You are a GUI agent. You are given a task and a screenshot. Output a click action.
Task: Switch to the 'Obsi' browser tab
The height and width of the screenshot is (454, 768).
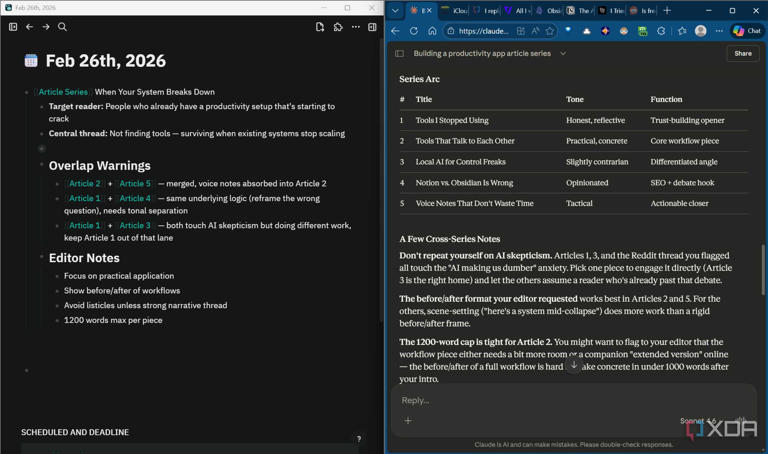[548, 10]
